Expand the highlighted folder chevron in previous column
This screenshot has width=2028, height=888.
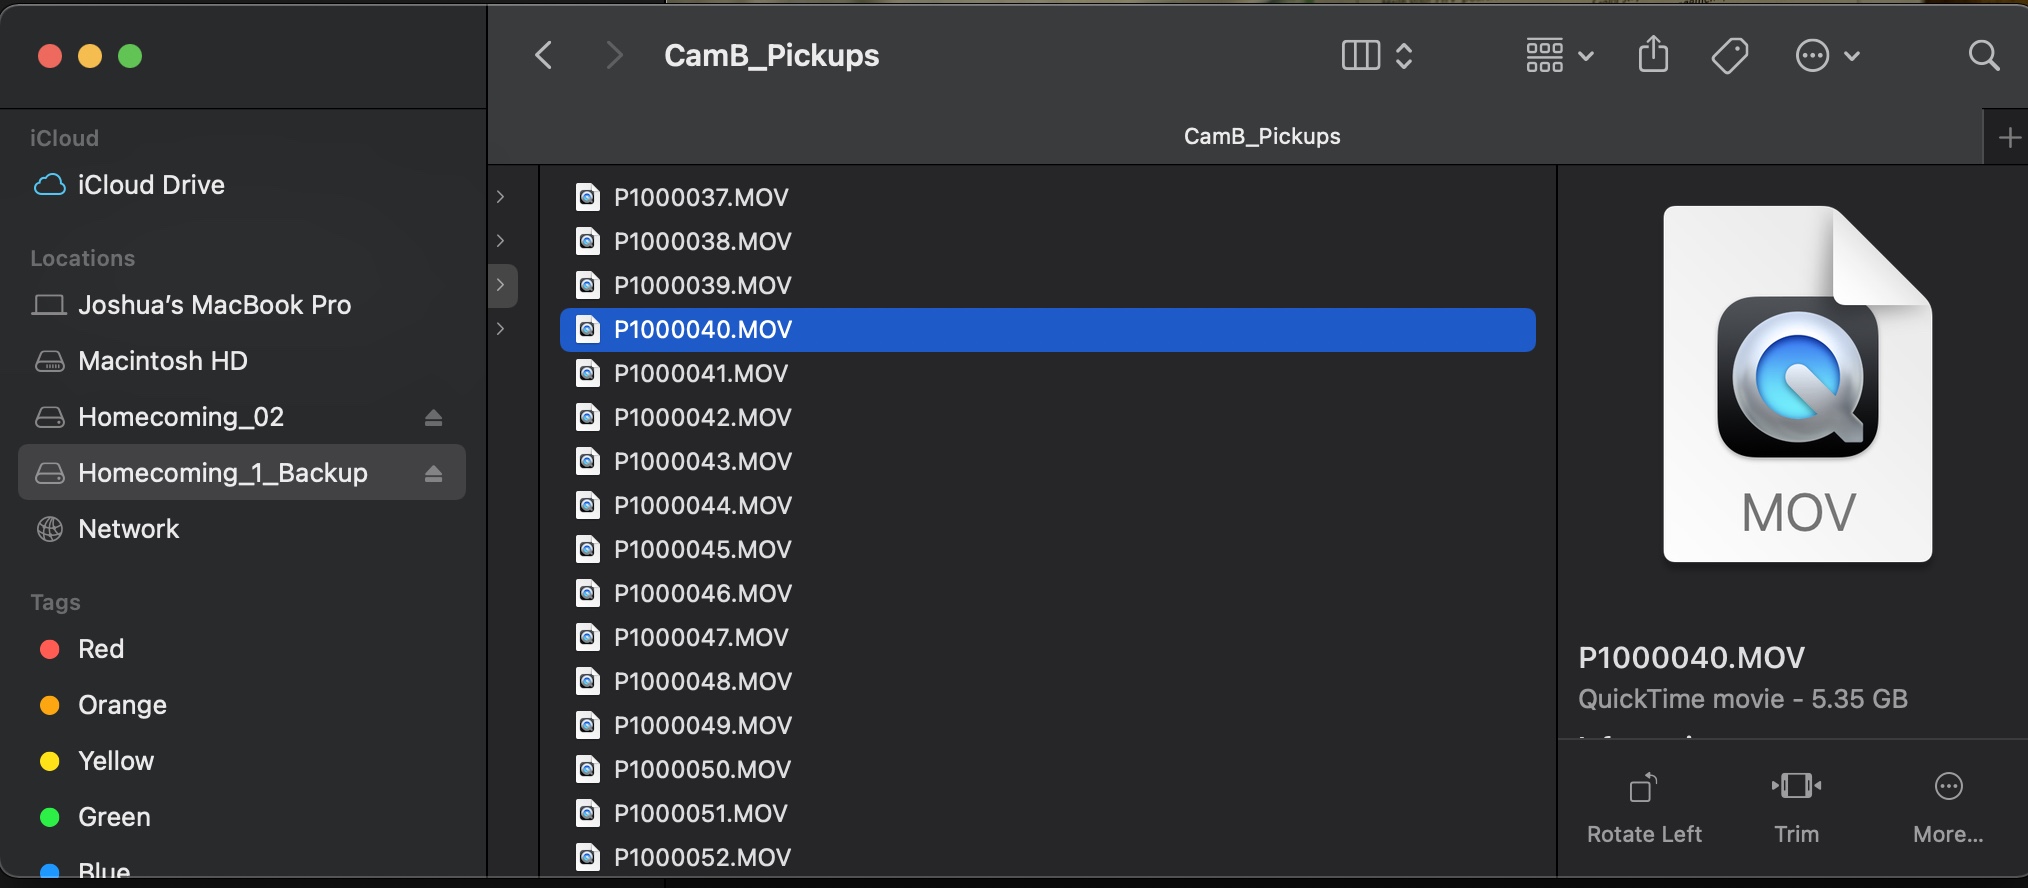coord(501,285)
